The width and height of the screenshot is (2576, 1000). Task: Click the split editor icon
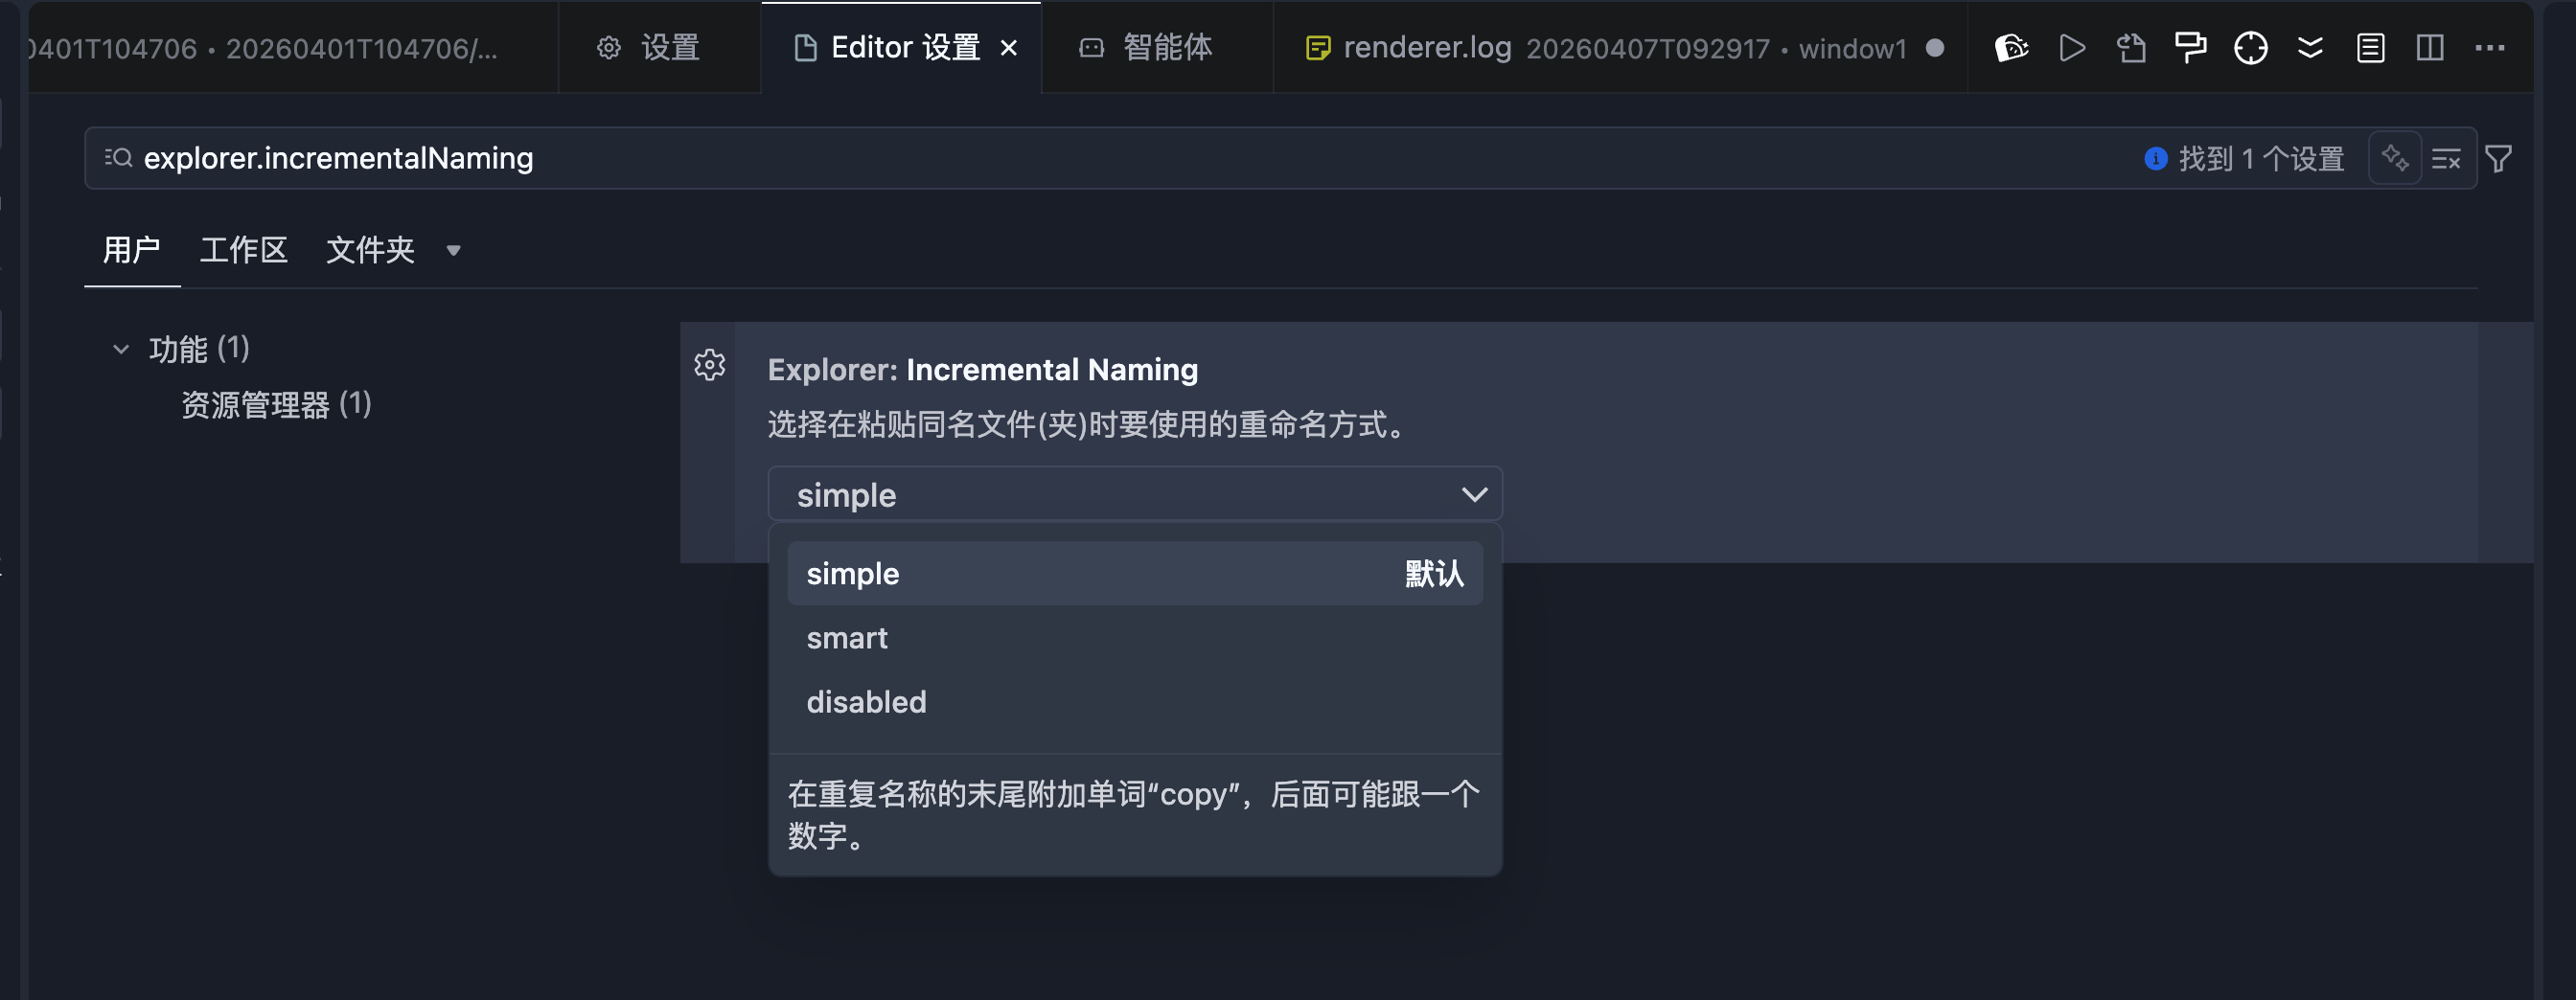tap(2430, 48)
